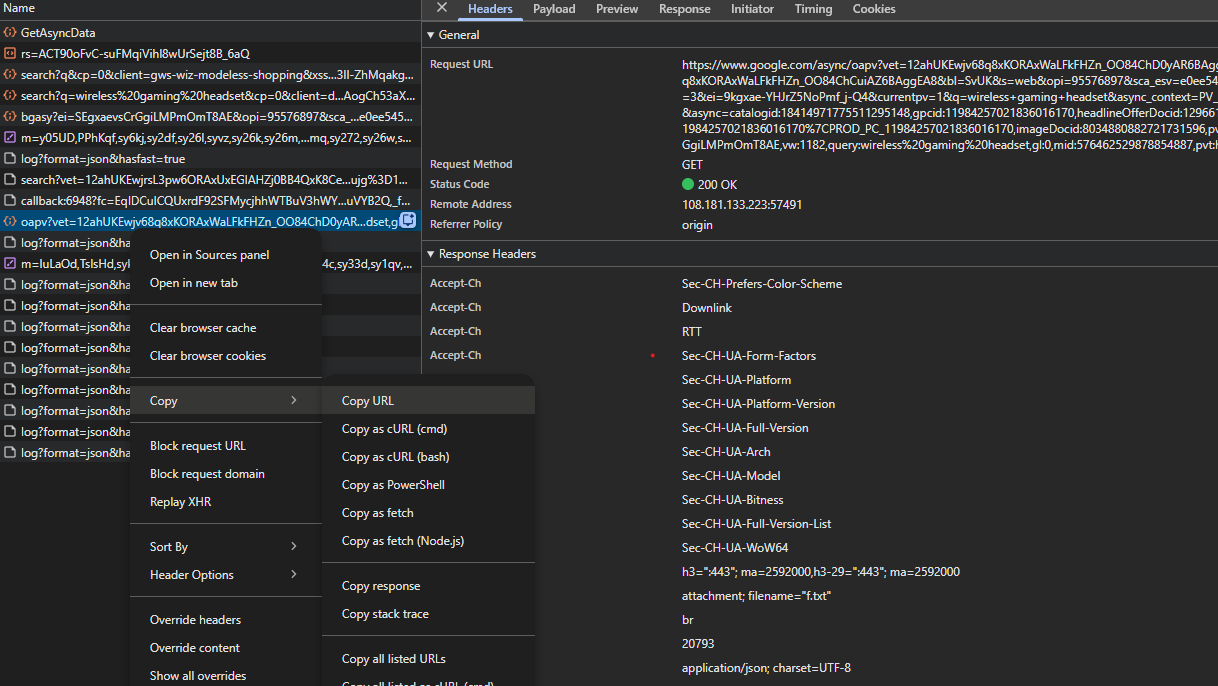Select Copy as cURL (bash)
Image resolution: width=1218 pixels, height=686 pixels.
pyautogui.click(x=395, y=457)
